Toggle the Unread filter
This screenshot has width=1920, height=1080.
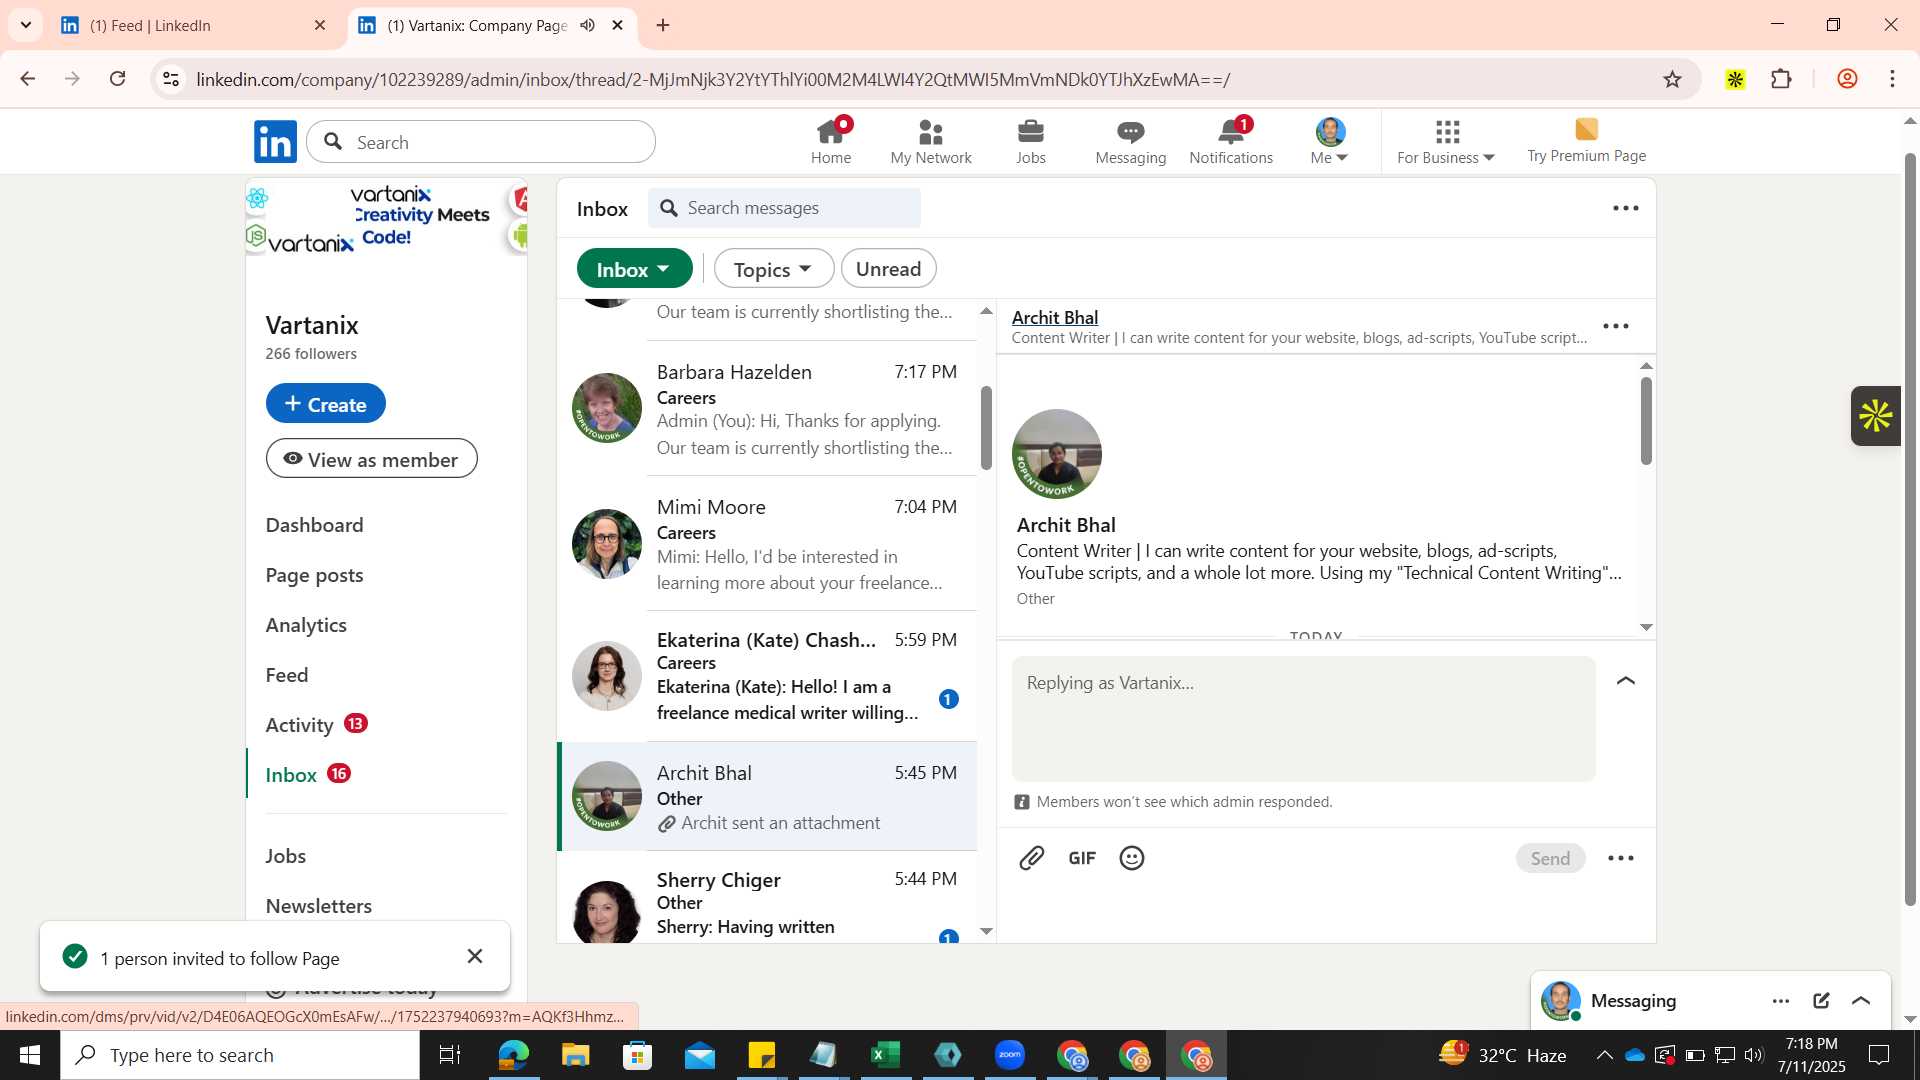(x=888, y=269)
